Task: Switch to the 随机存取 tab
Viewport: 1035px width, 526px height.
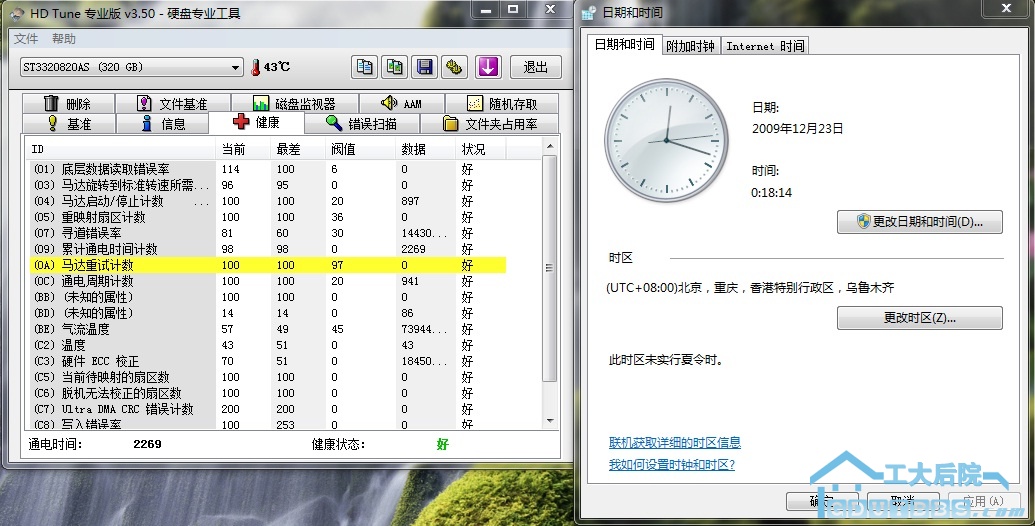Action: tap(502, 104)
